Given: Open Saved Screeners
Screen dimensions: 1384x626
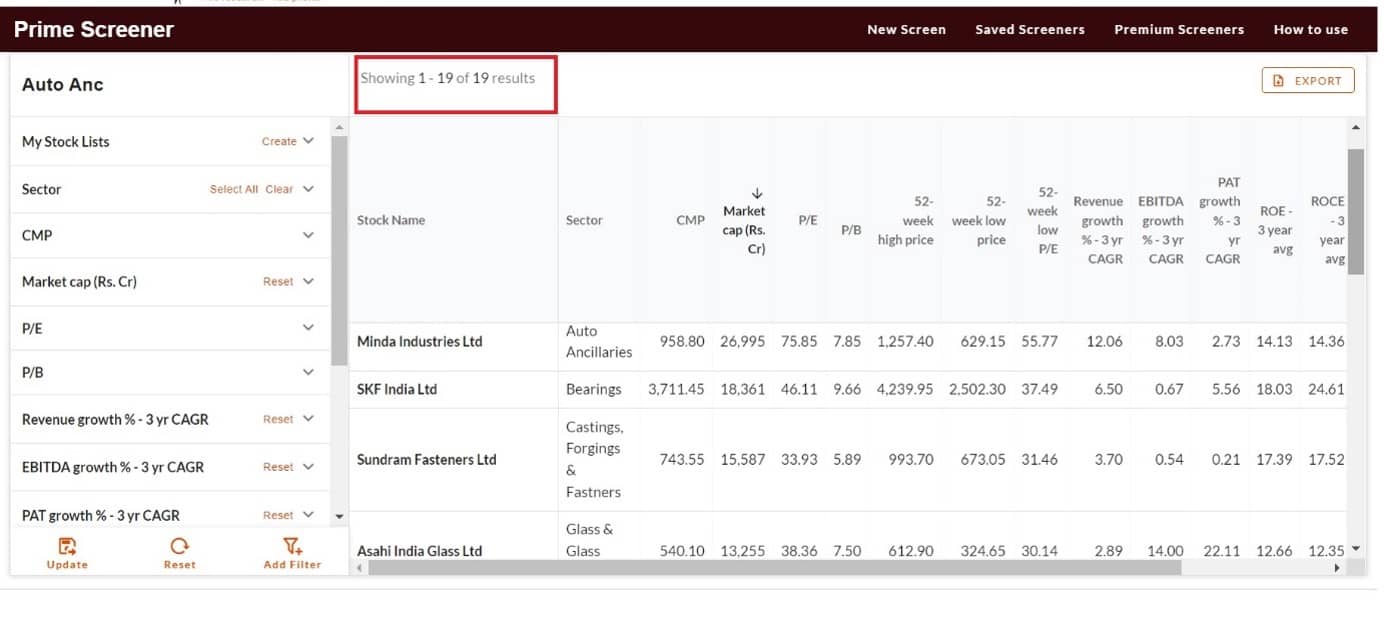Looking at the screenshot, I should pyautogui.click(x=1030, y=30).
